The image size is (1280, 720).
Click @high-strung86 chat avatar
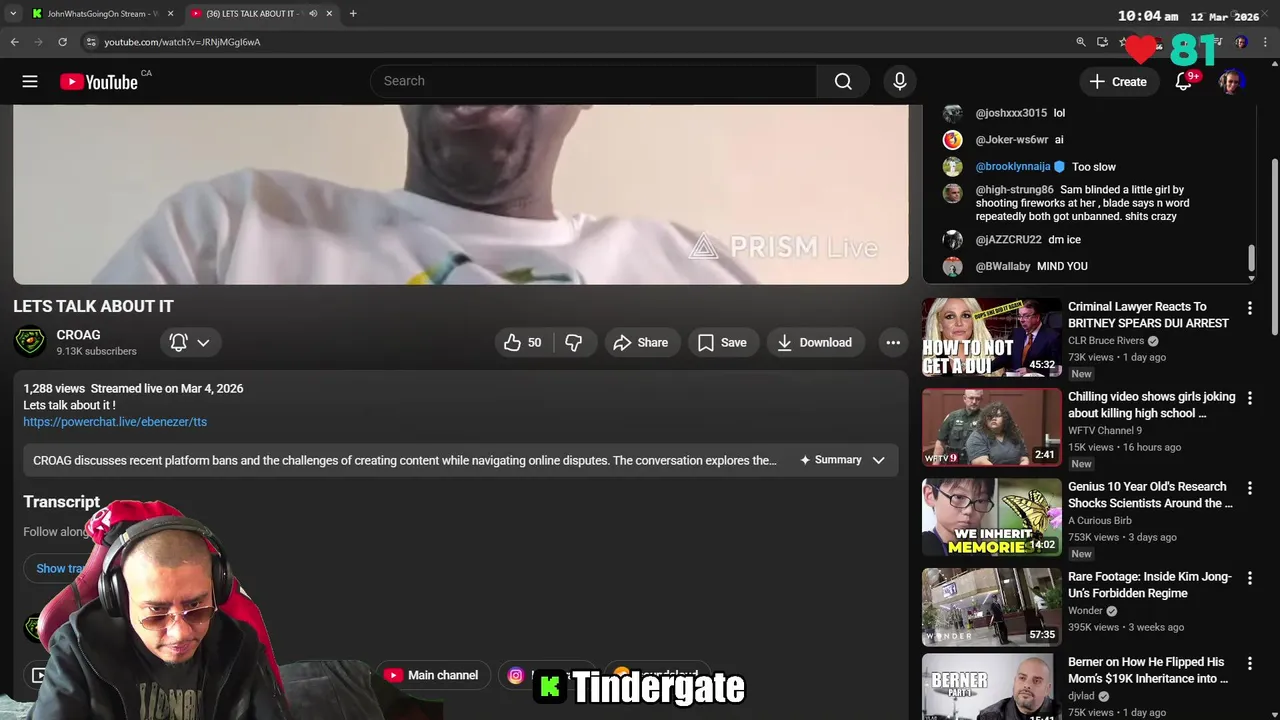click(953, 193)
